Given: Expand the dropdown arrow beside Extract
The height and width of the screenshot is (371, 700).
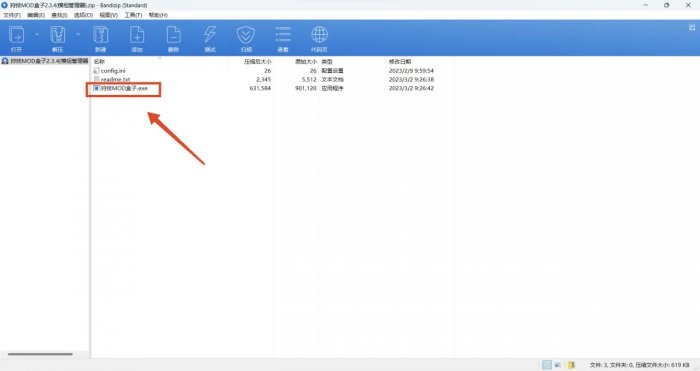Looking at the screenshot, I should [x=78, y=34].
